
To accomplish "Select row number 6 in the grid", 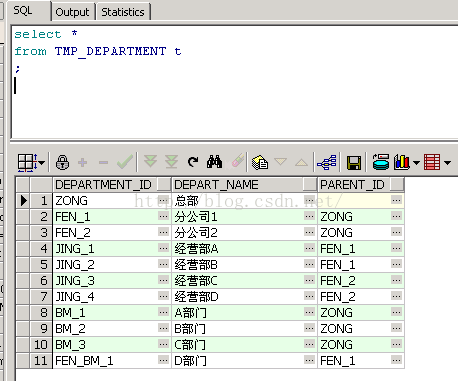I will pos(41,281).
